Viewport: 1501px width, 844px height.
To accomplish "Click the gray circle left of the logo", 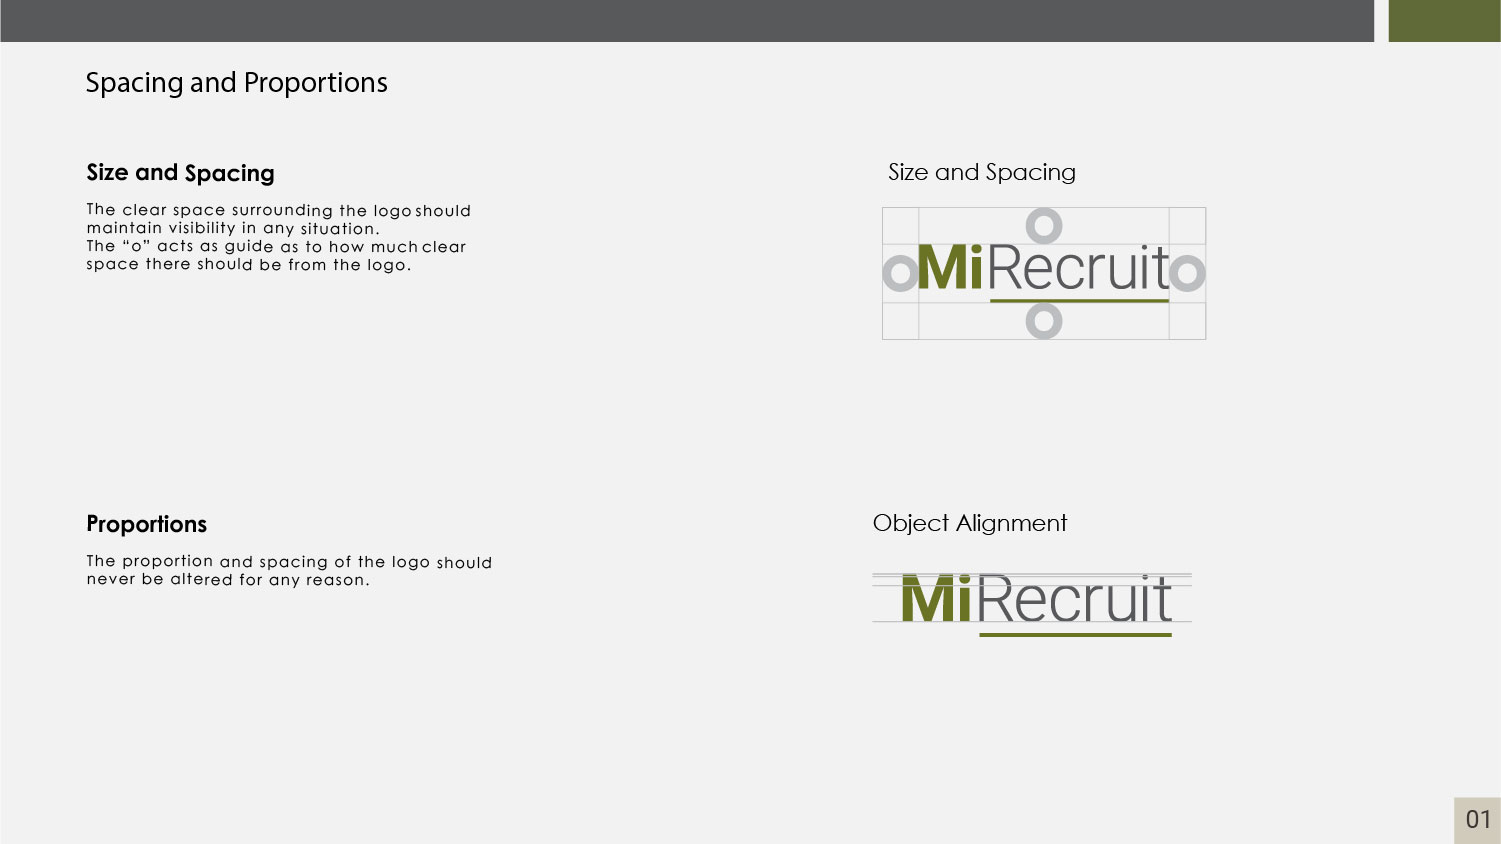I will point(900,273).
